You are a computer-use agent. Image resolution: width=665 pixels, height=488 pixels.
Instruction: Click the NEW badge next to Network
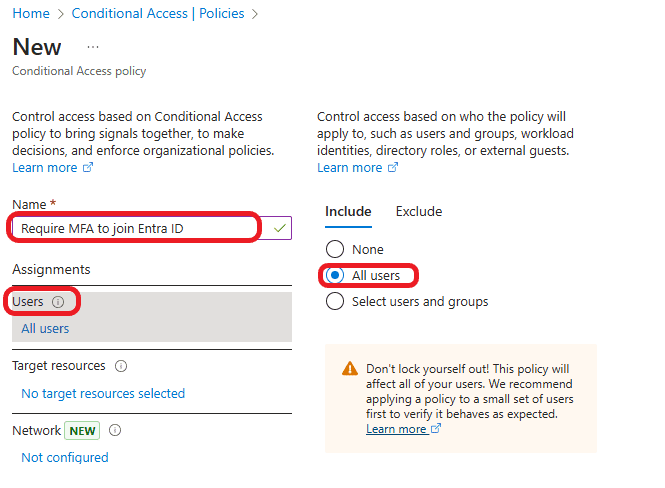pos(81,430)
